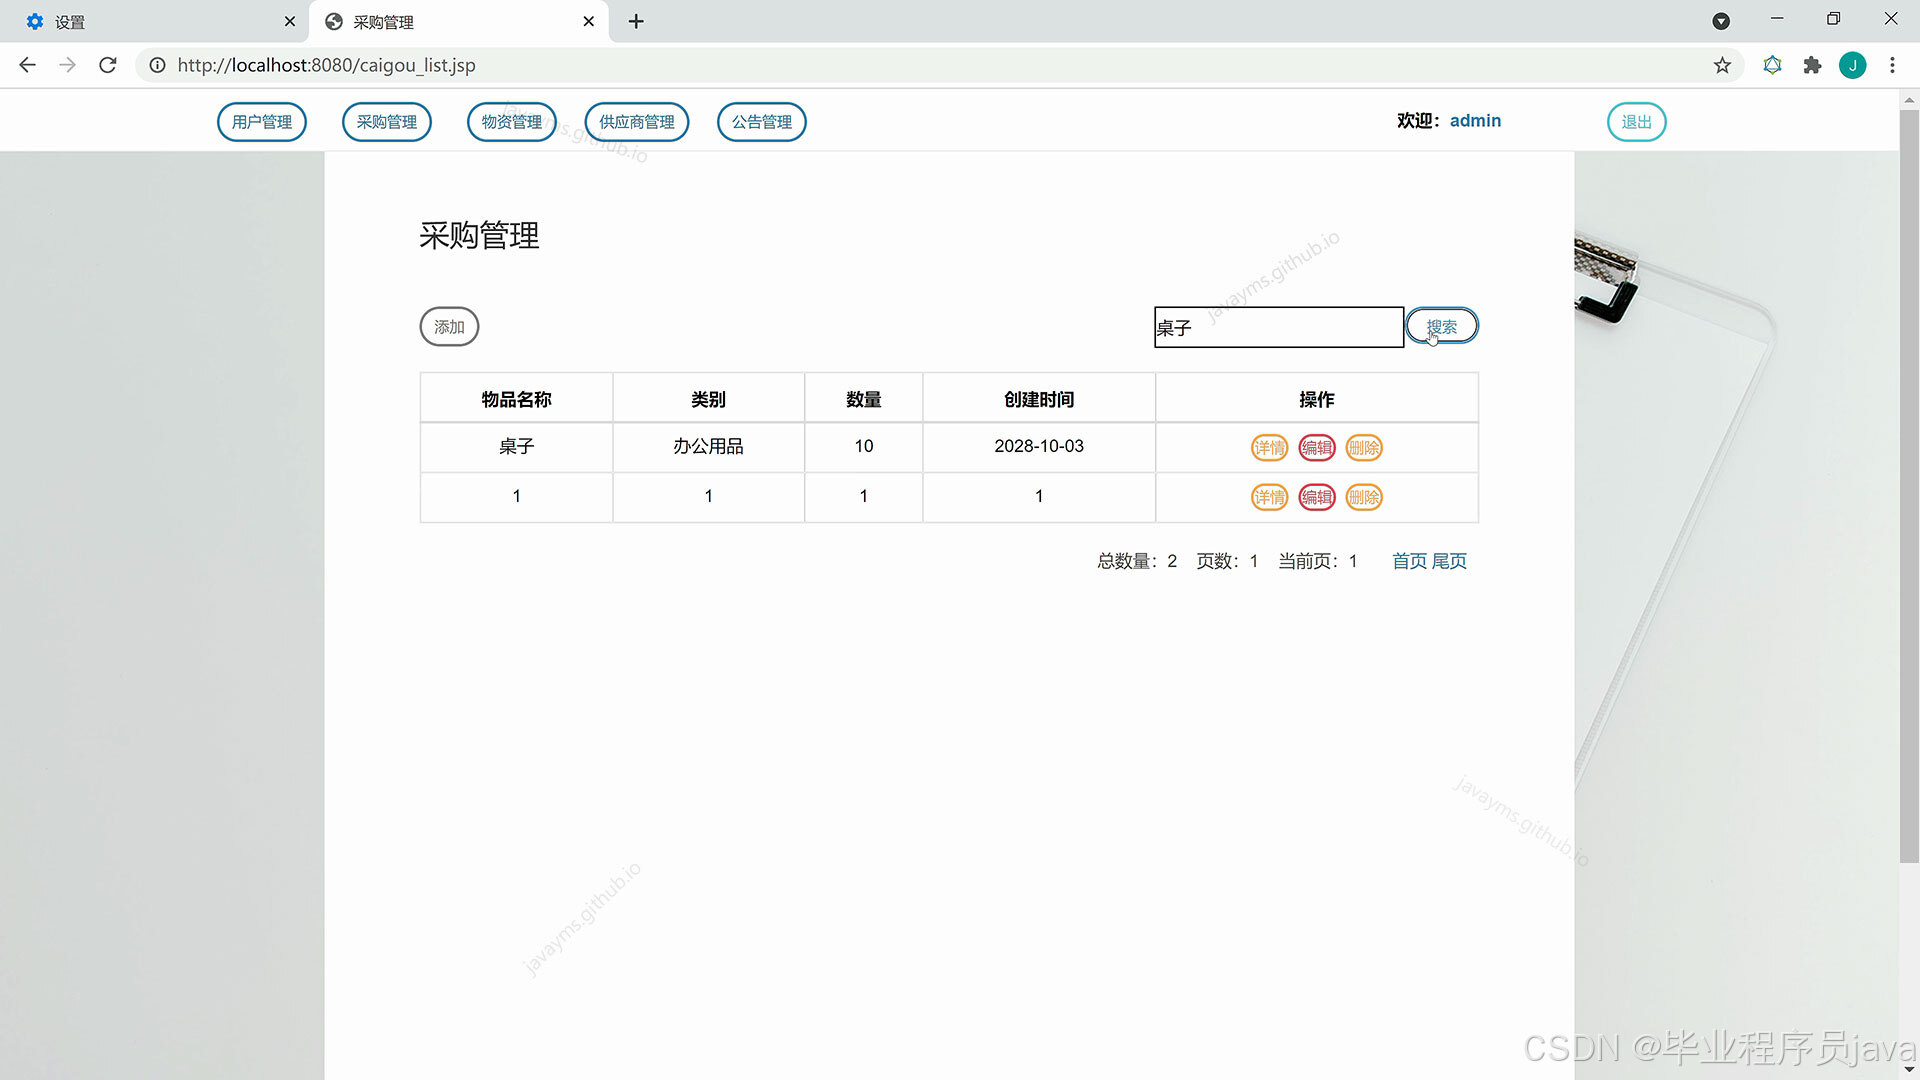The image size is (1920, 1080).
Task: Go back to the previous page
Action: 27,65
